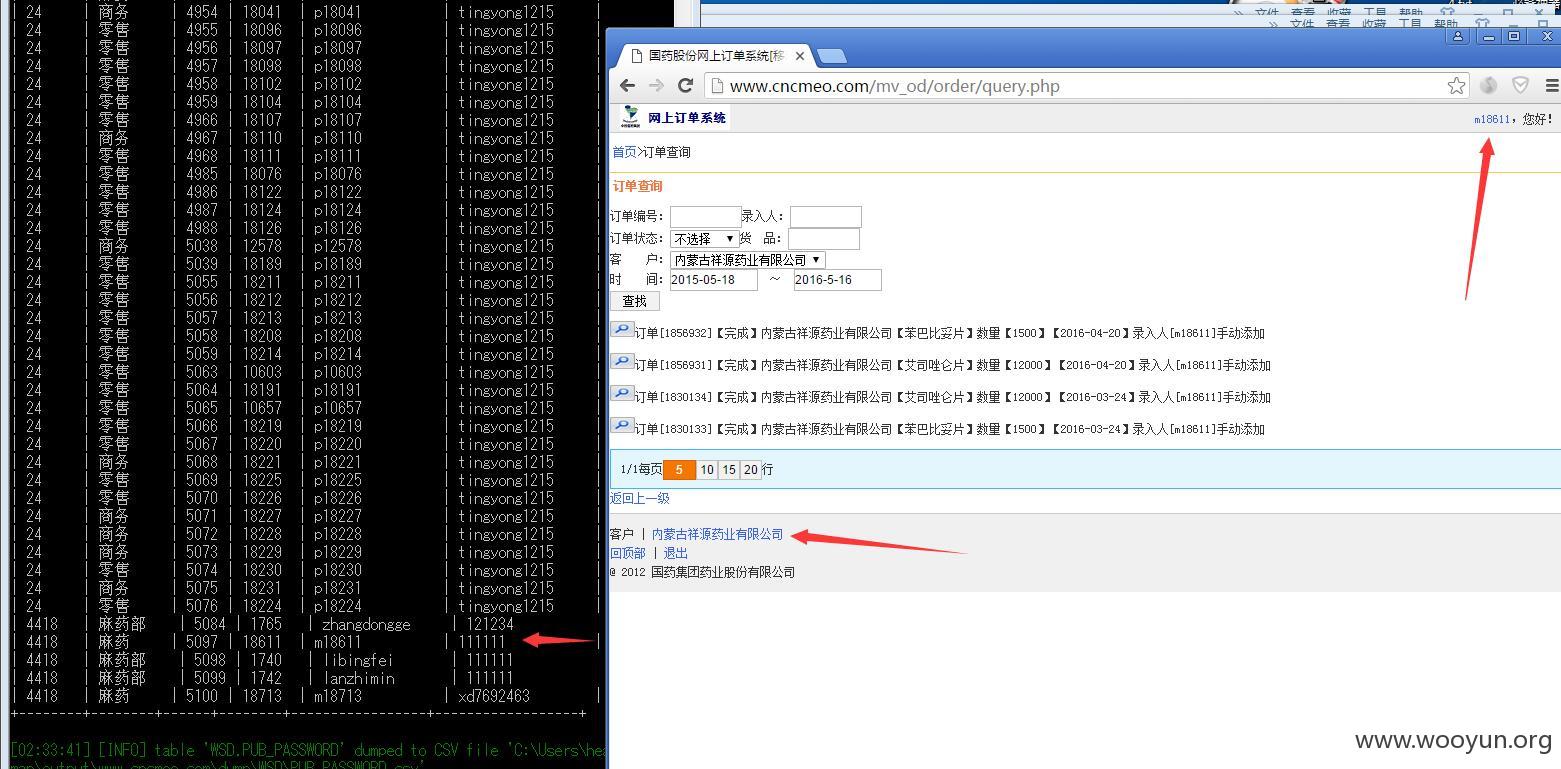This screenshot has height=769, width=1561.
Task: Set 20 rows per page
Action: 751,469
